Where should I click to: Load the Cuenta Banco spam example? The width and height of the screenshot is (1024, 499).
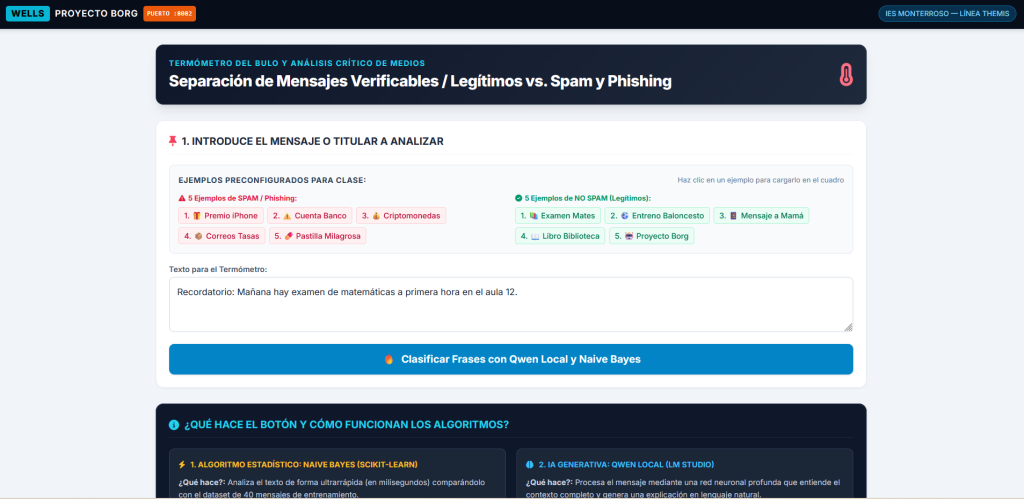coord(310,216)
